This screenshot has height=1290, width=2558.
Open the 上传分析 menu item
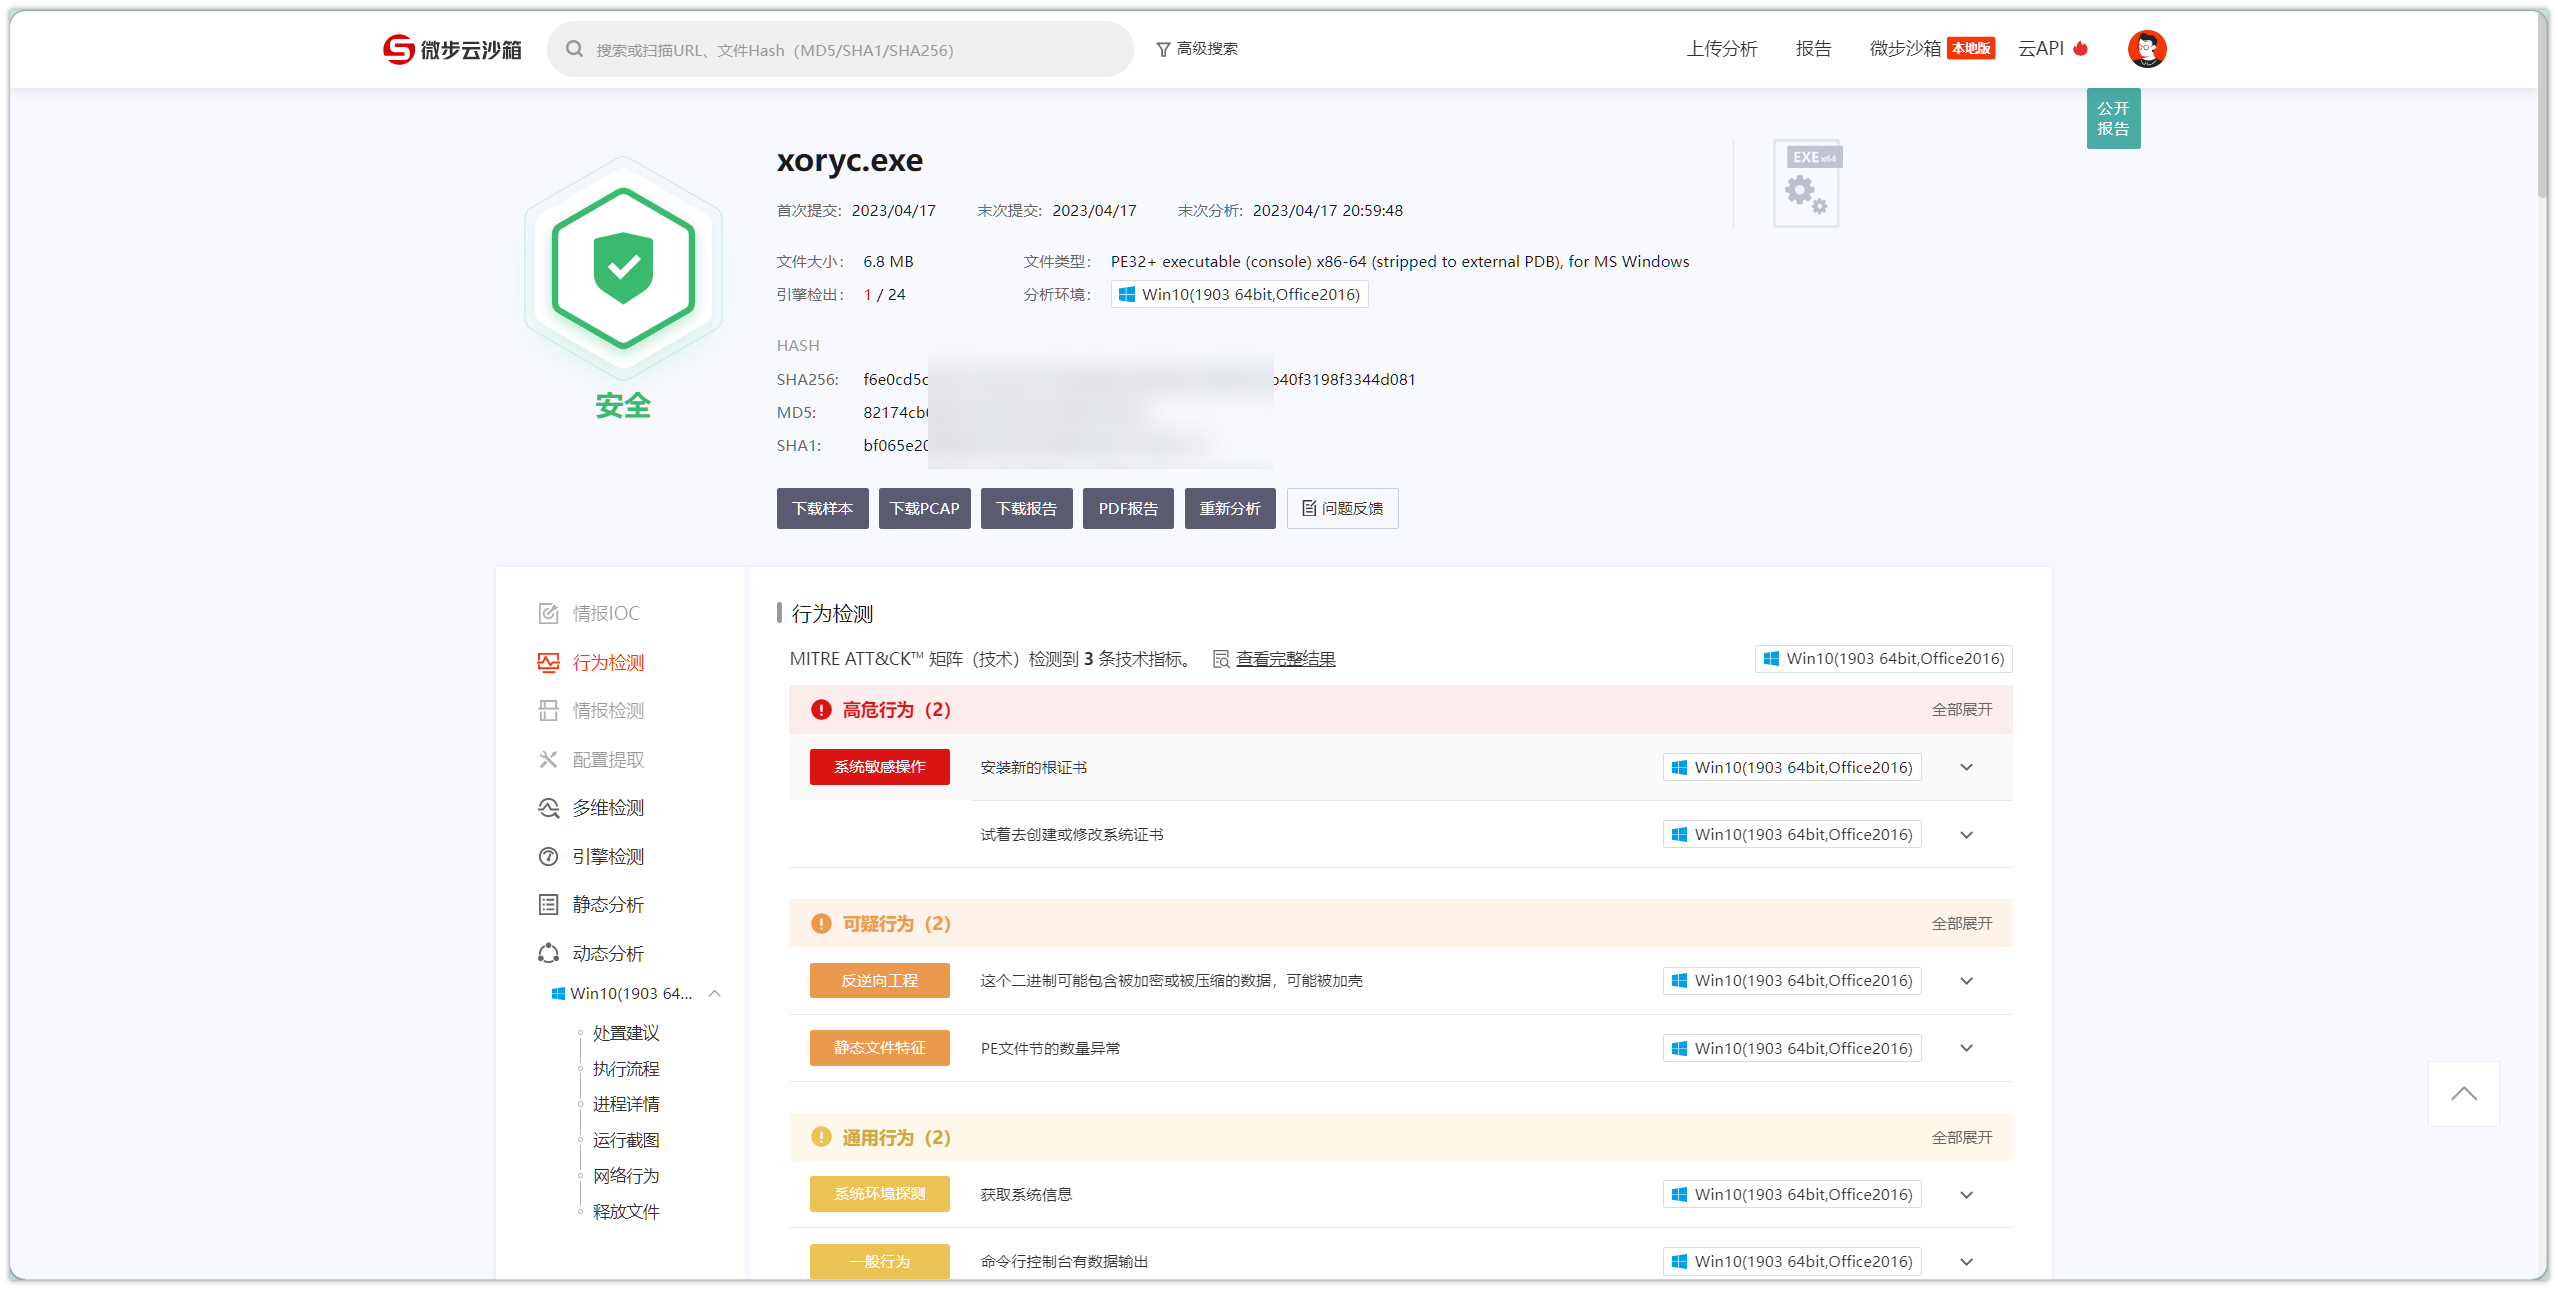pyautogui.click(x=1721, y=49)
